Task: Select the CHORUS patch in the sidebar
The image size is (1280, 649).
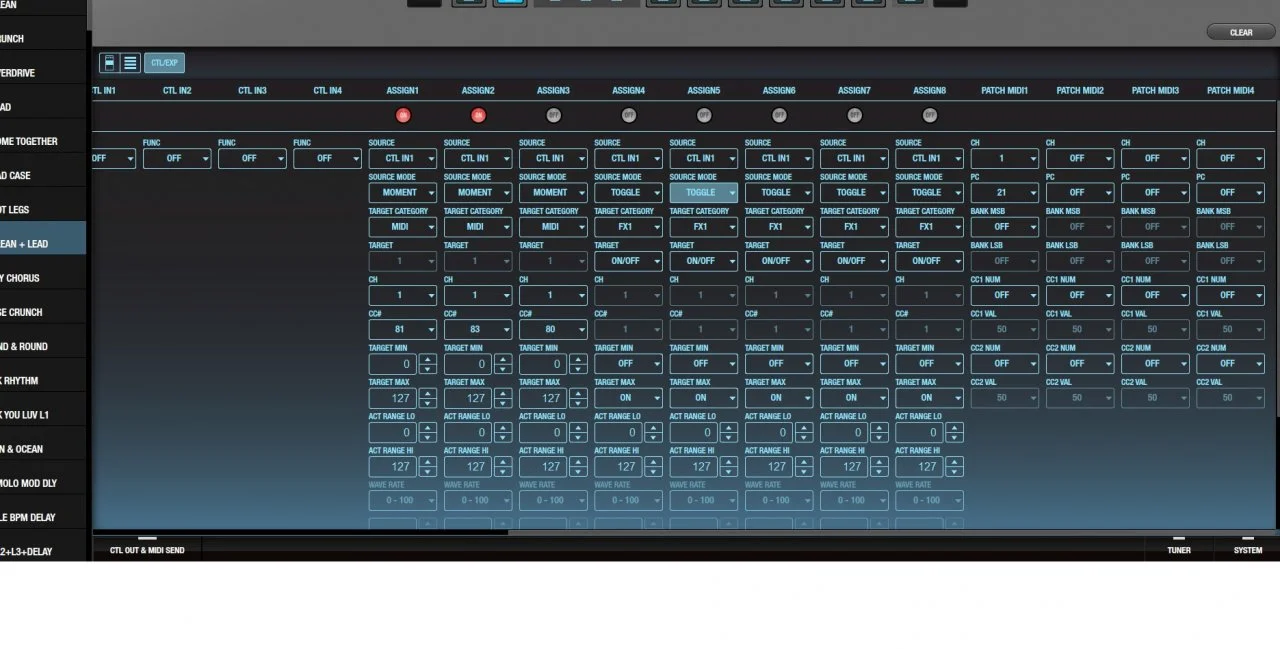Action: pos(43,278)
